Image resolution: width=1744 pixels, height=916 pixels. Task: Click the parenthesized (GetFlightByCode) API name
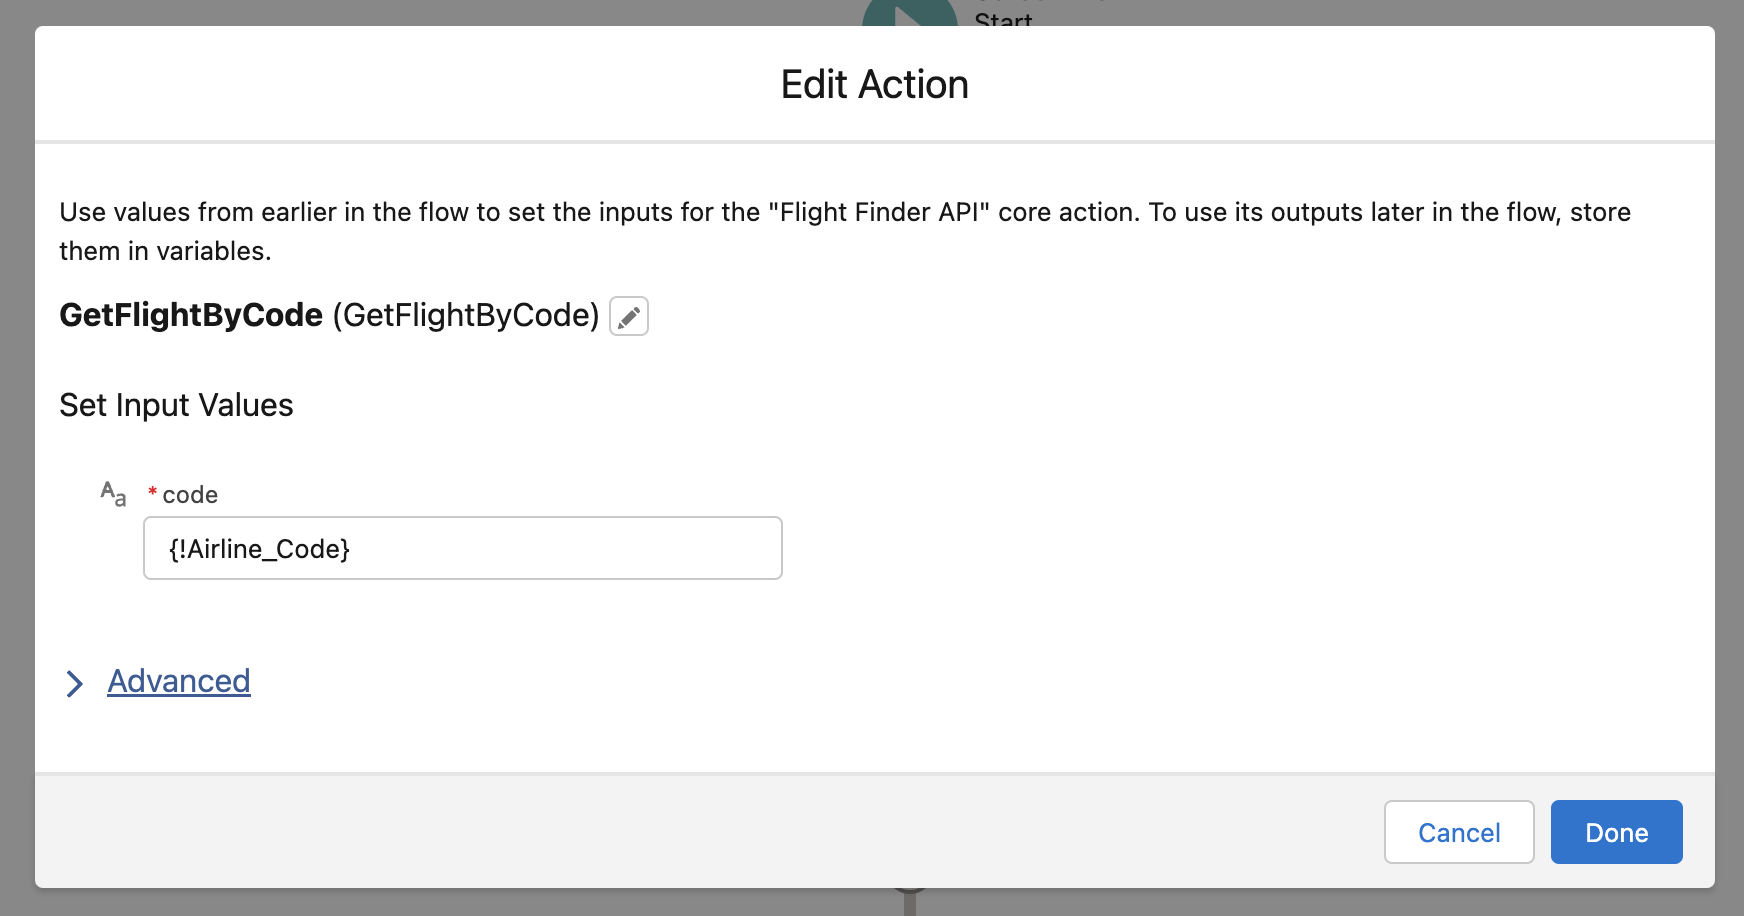[465, 315]
